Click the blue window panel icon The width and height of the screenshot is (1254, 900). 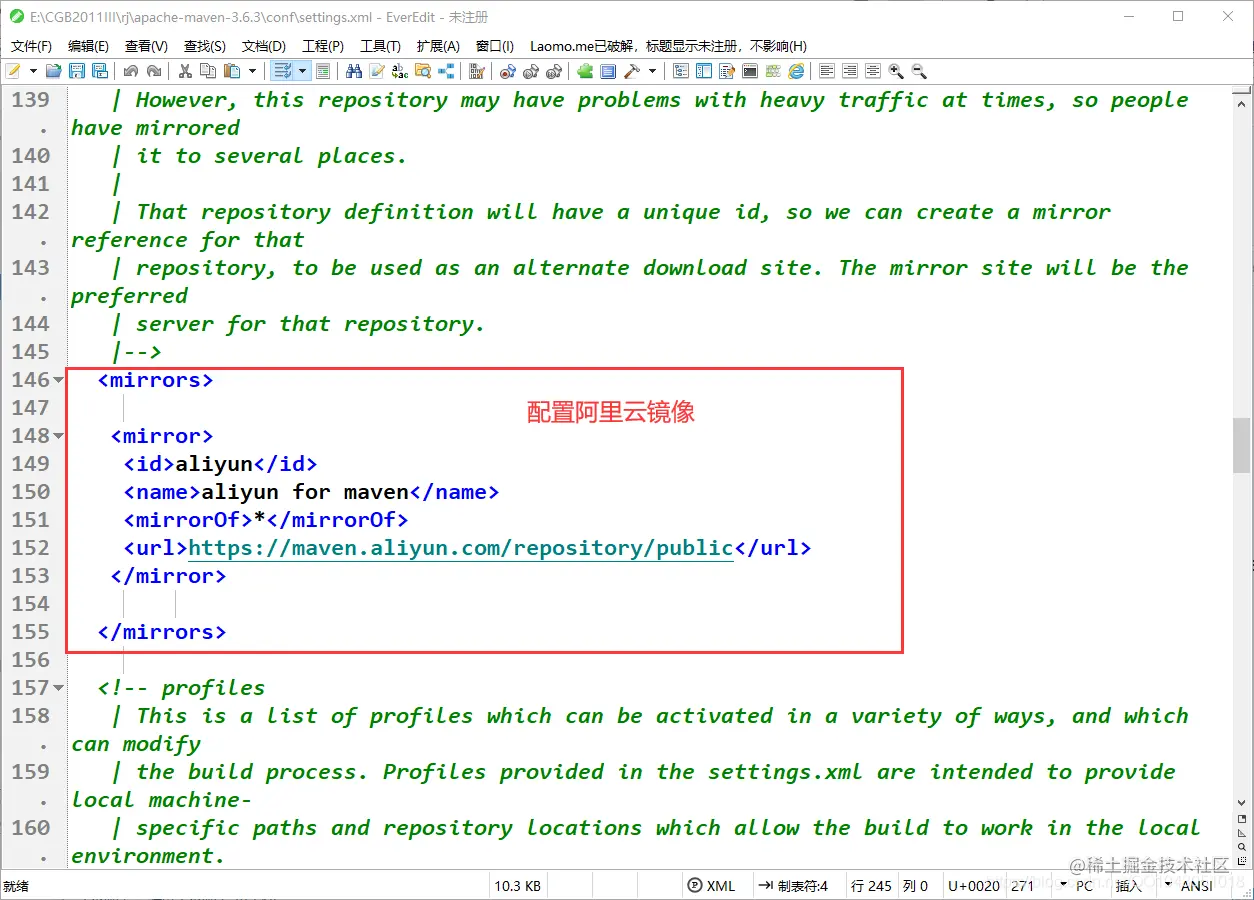(608, 71)
